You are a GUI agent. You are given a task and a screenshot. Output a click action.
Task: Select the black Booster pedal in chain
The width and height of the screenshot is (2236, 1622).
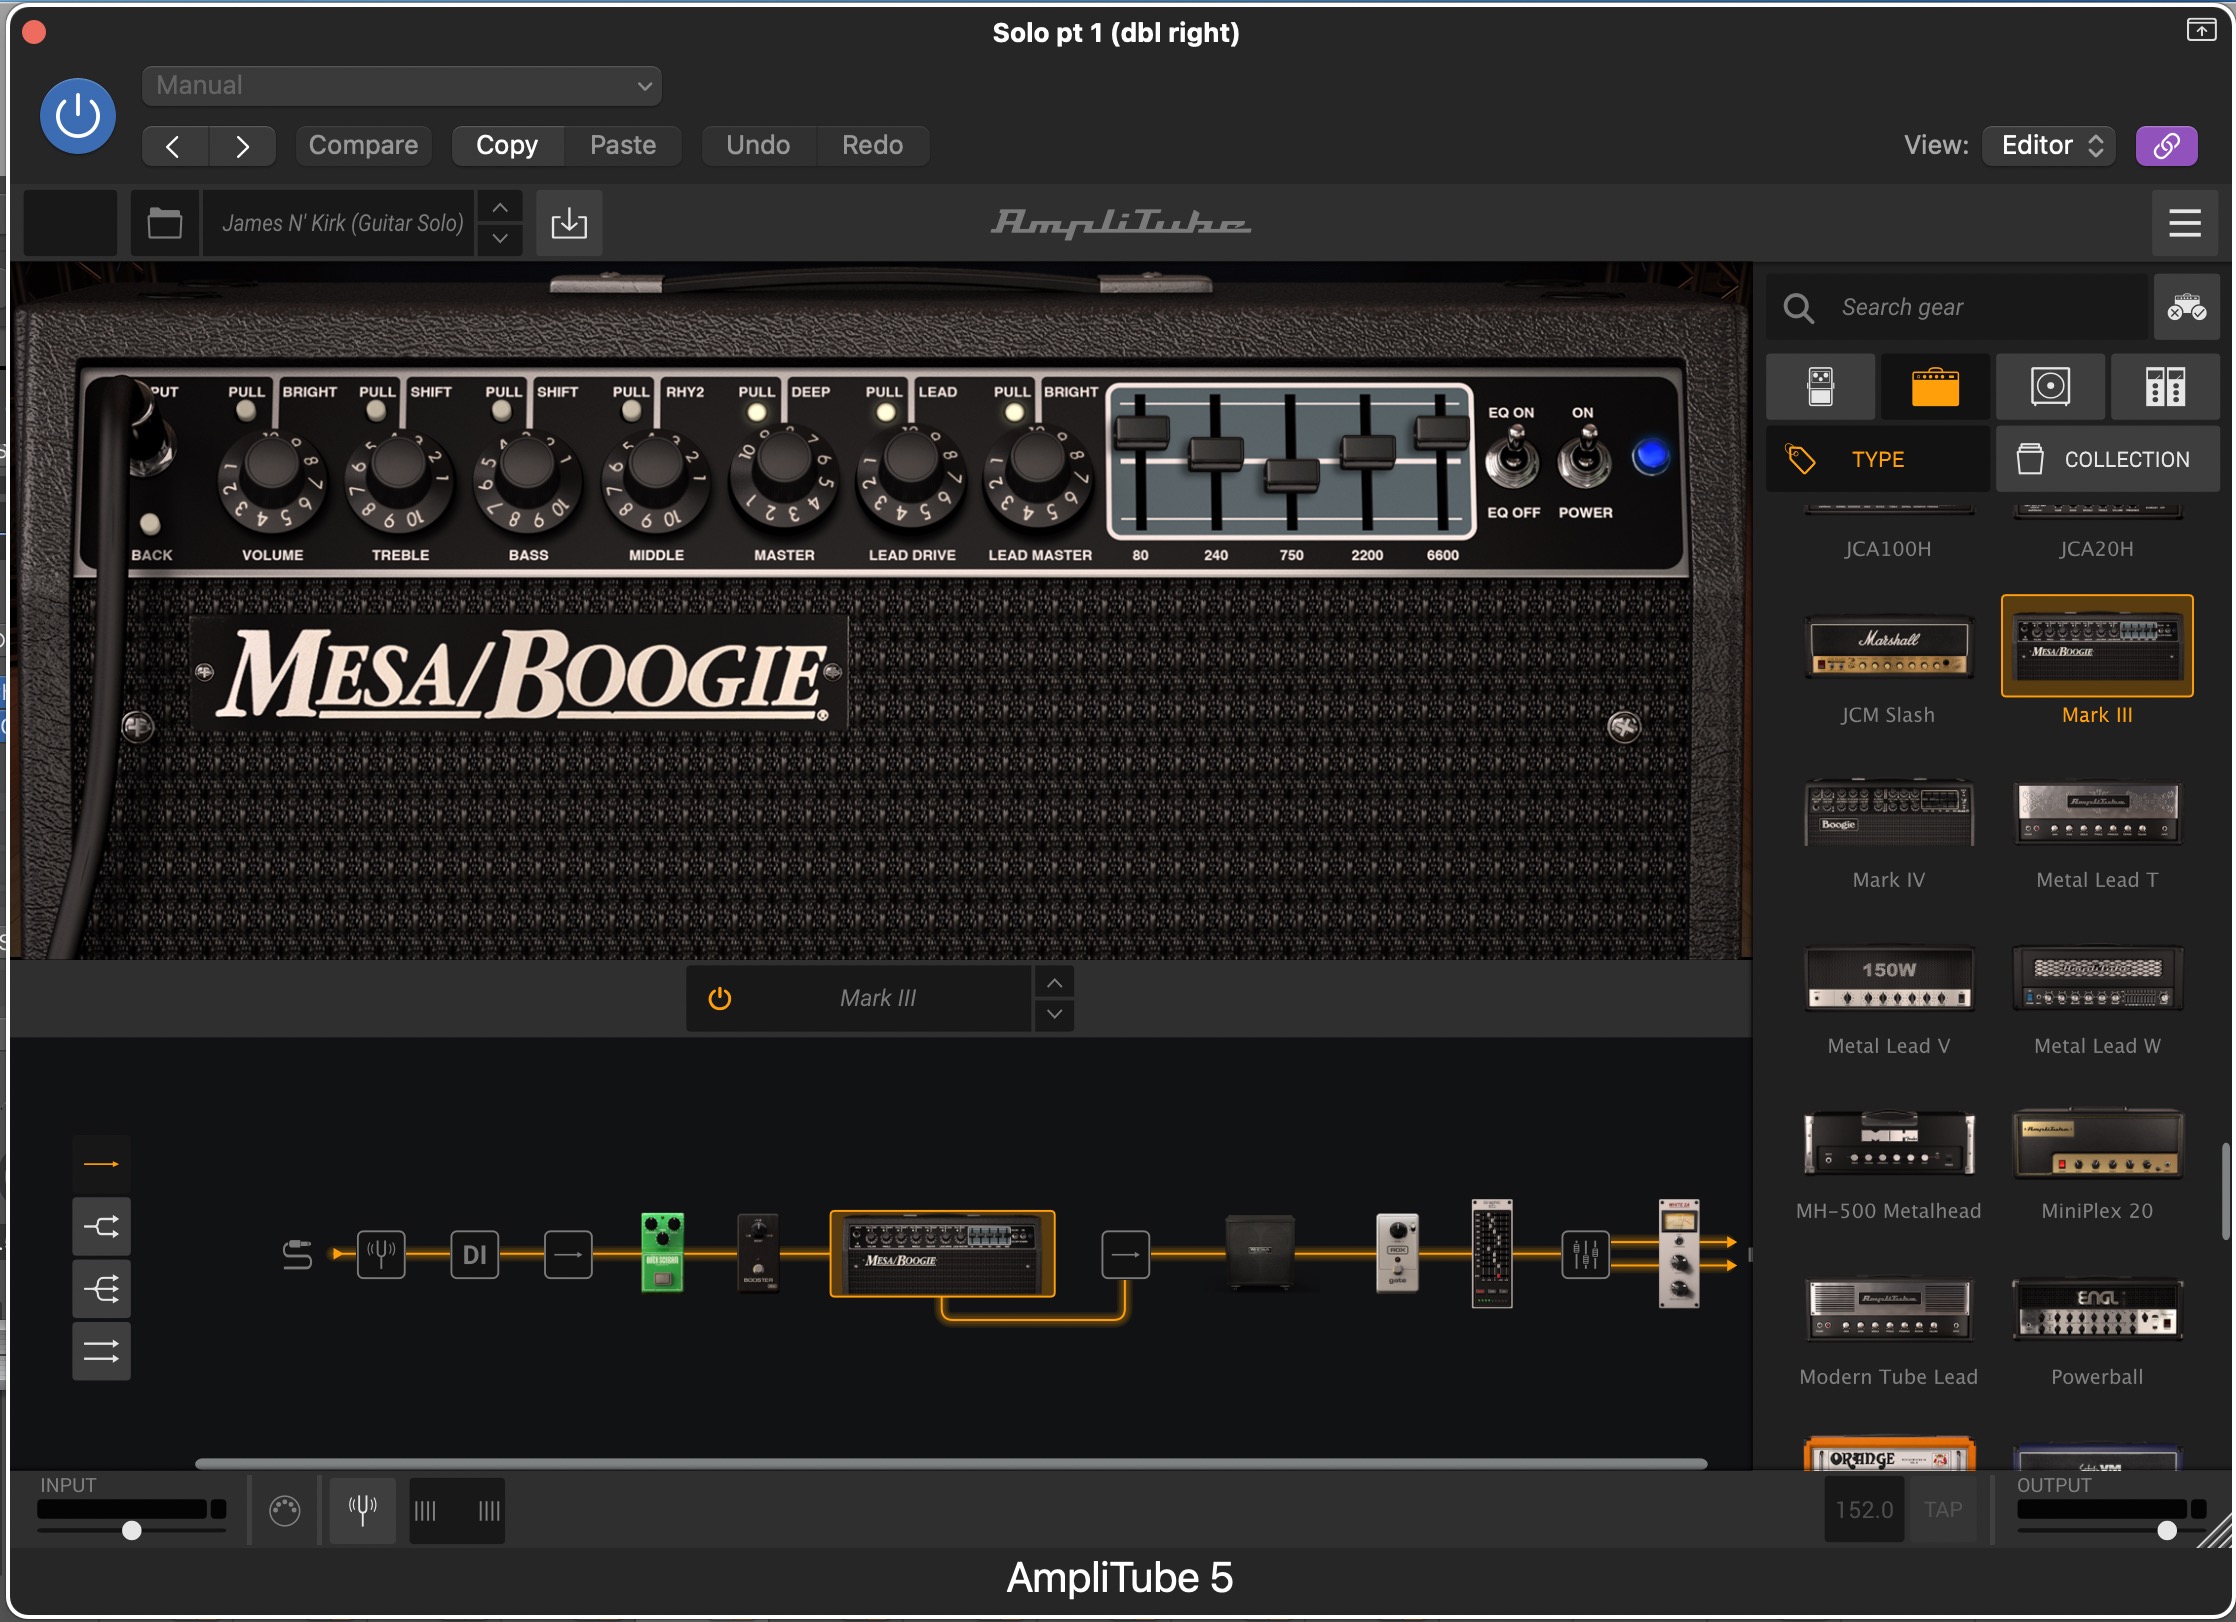758,1252
